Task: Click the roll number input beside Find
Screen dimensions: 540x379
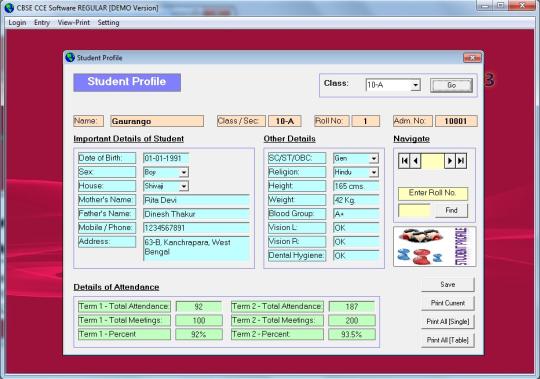Action: coord(414,210)
